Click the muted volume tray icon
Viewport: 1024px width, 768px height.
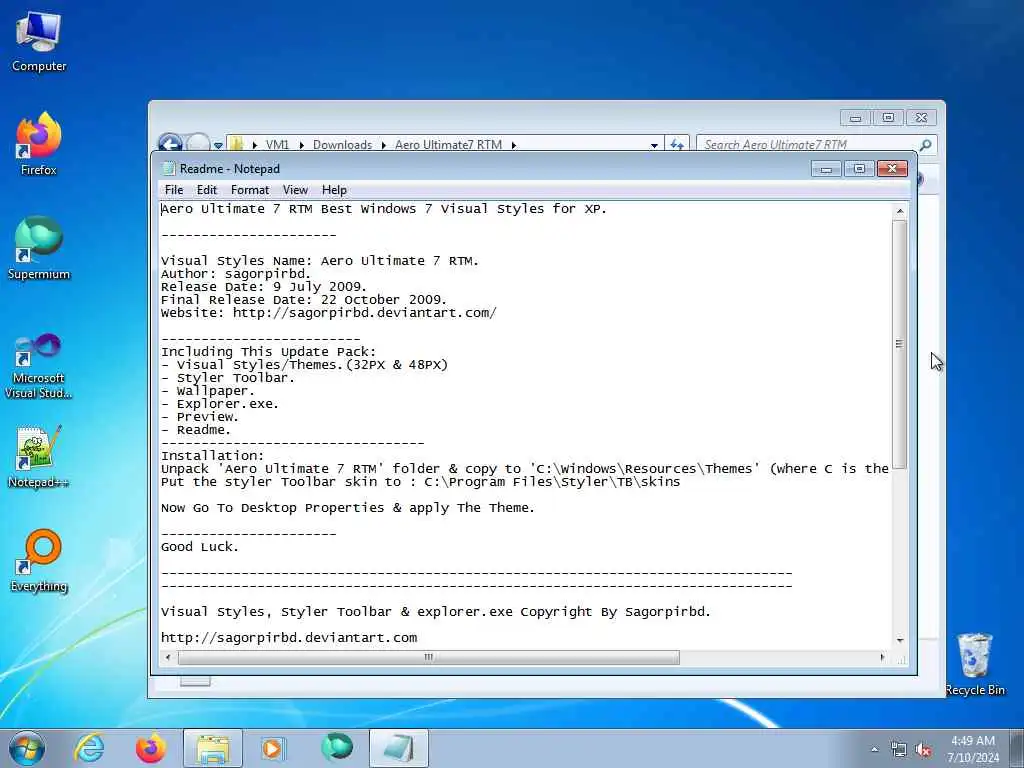click(923, 750)
